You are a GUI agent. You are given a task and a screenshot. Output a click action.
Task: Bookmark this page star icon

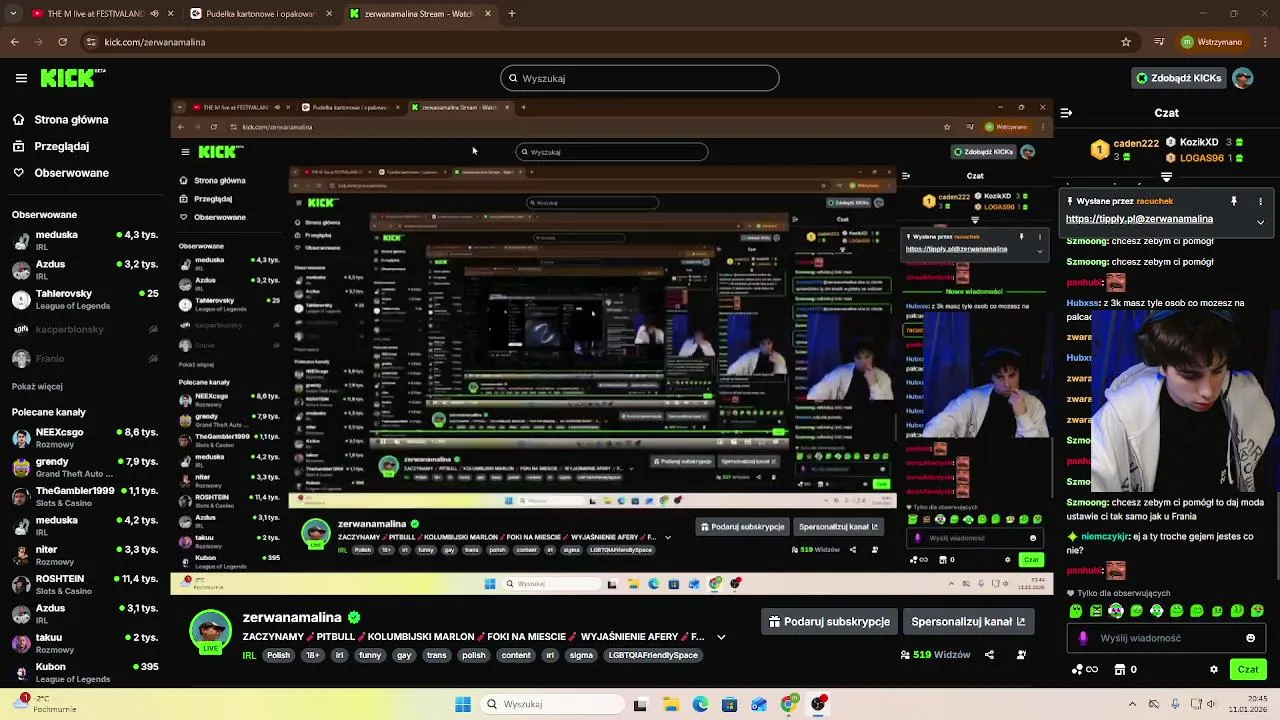1126,42
